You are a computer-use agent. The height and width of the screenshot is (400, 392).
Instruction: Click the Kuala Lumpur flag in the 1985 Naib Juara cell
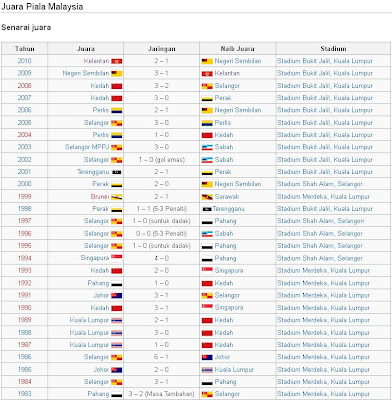(x=207, y=370)
